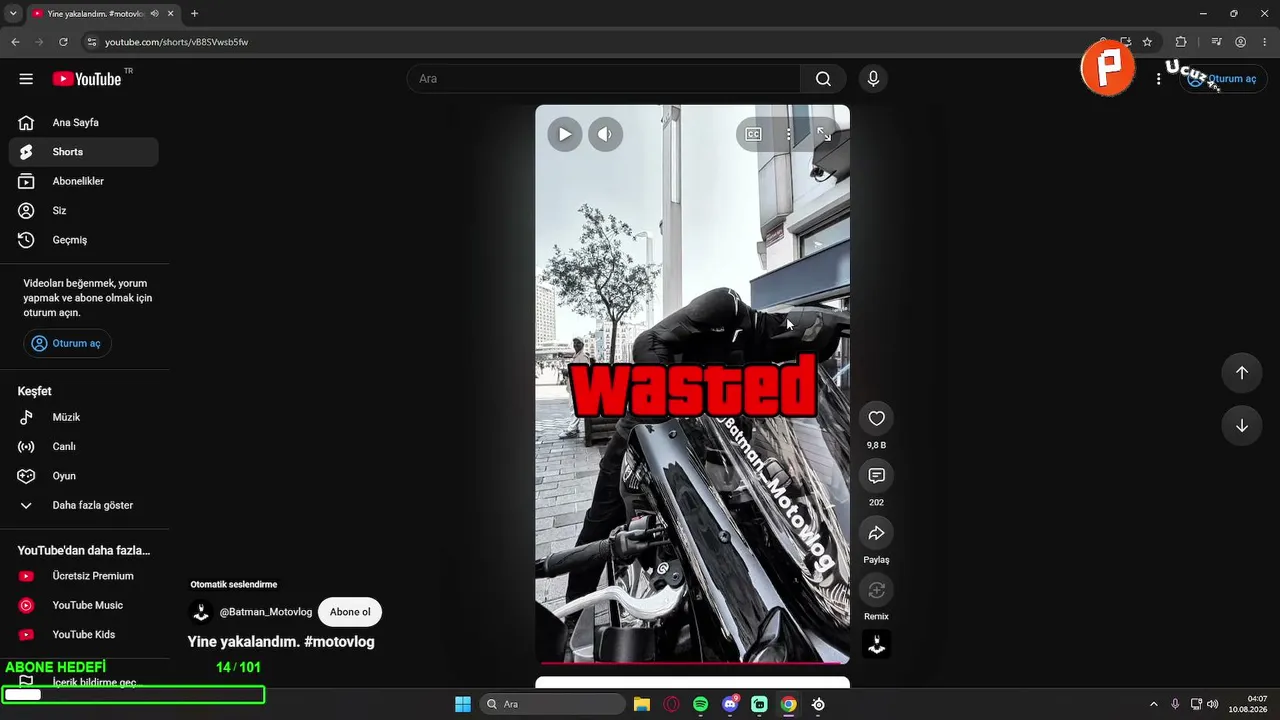1280x720 pixels.
Task: Open the Short's three-dot more options
Action: coord(788,134)
